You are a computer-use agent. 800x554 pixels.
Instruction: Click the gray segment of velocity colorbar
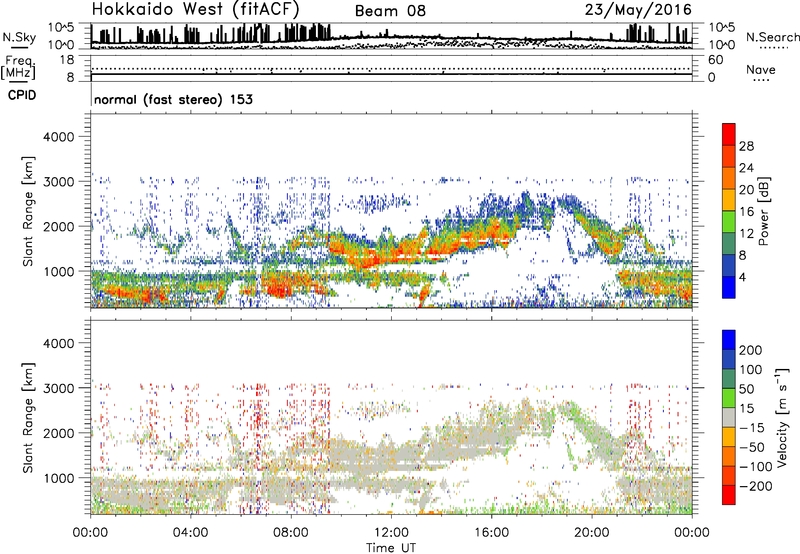point(729,417)
